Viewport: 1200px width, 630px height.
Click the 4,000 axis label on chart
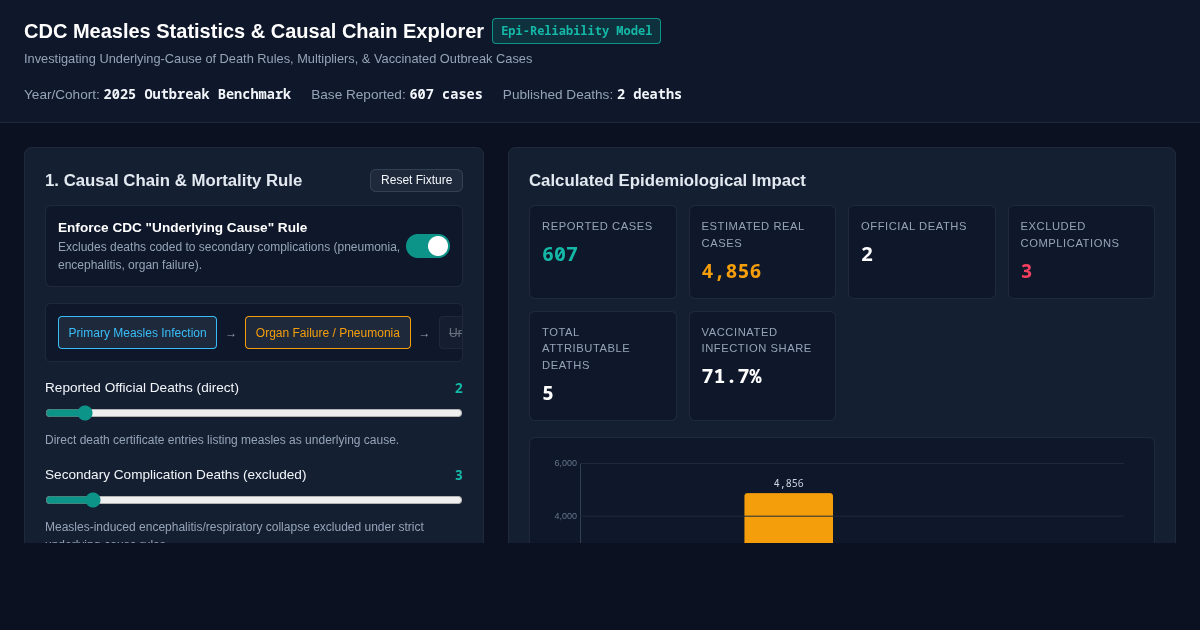point(565,516)
